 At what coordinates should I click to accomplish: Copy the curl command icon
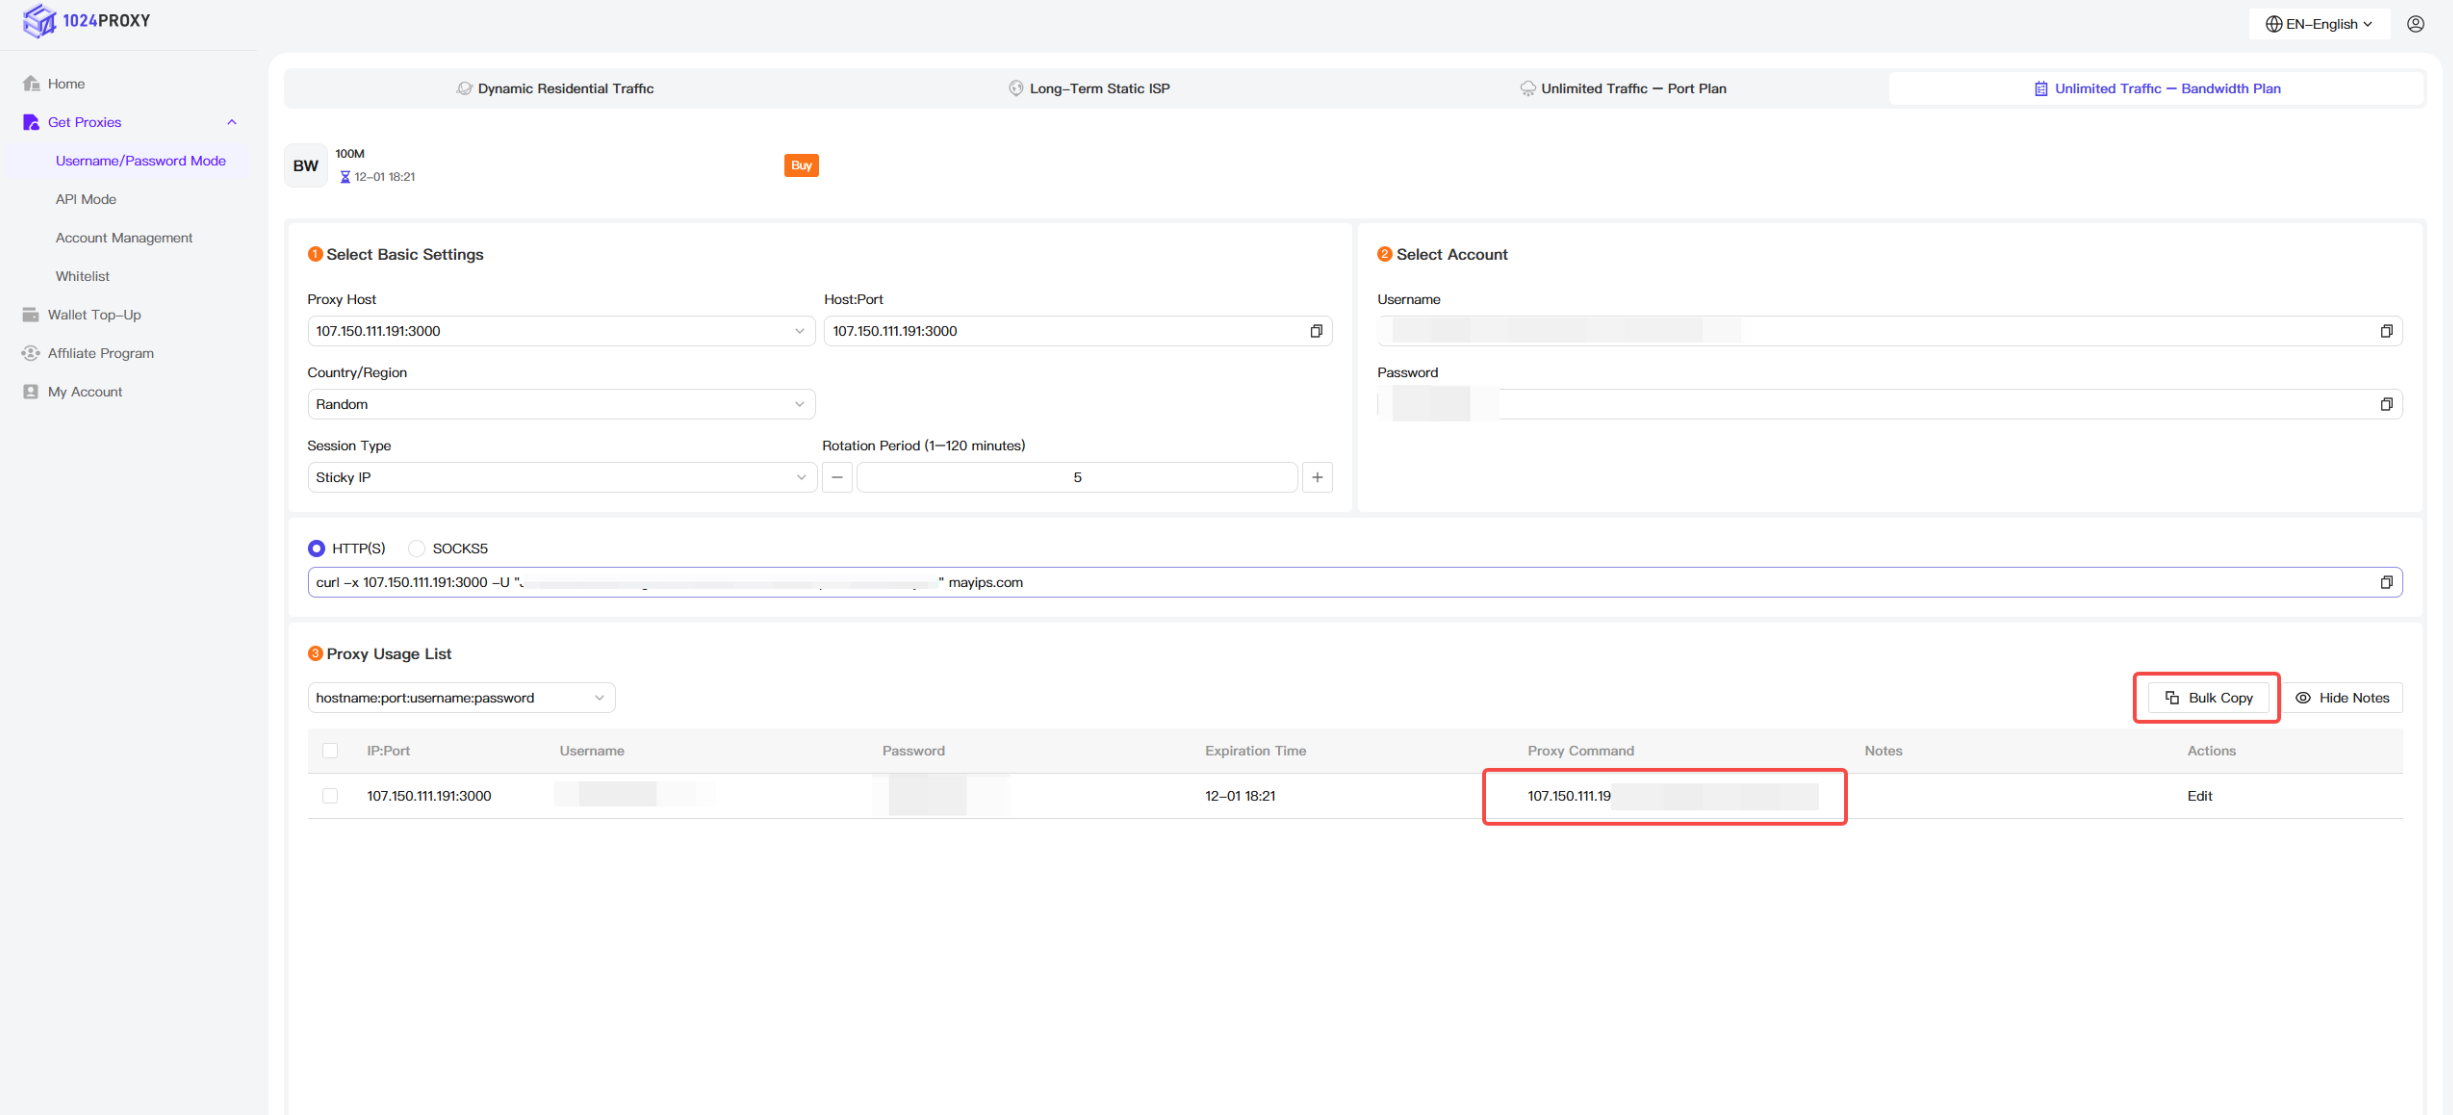(2386, 582)
